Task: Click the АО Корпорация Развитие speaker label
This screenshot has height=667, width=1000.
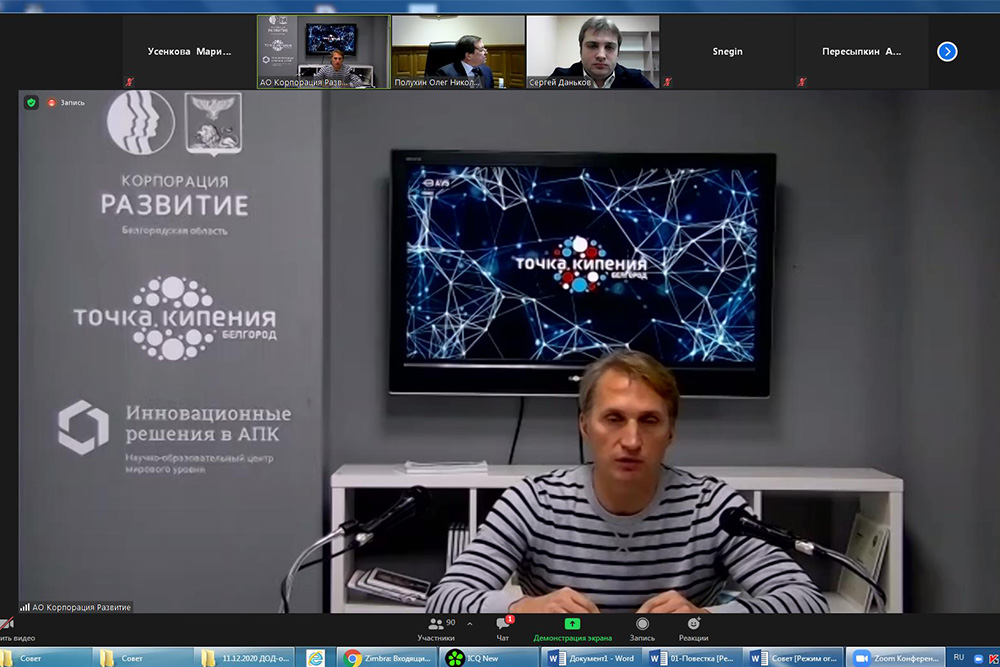Action: click(76, 607)
